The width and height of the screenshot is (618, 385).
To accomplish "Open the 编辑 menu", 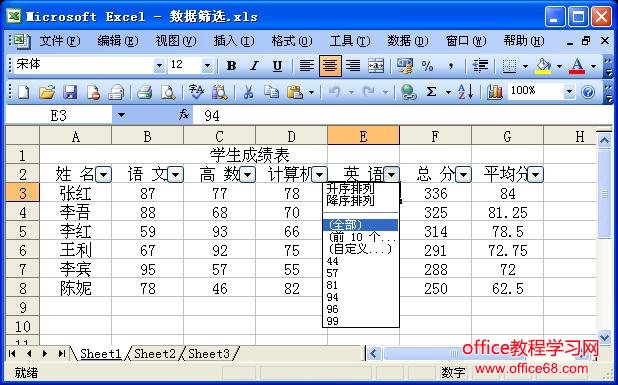I will tap(117, 41).
